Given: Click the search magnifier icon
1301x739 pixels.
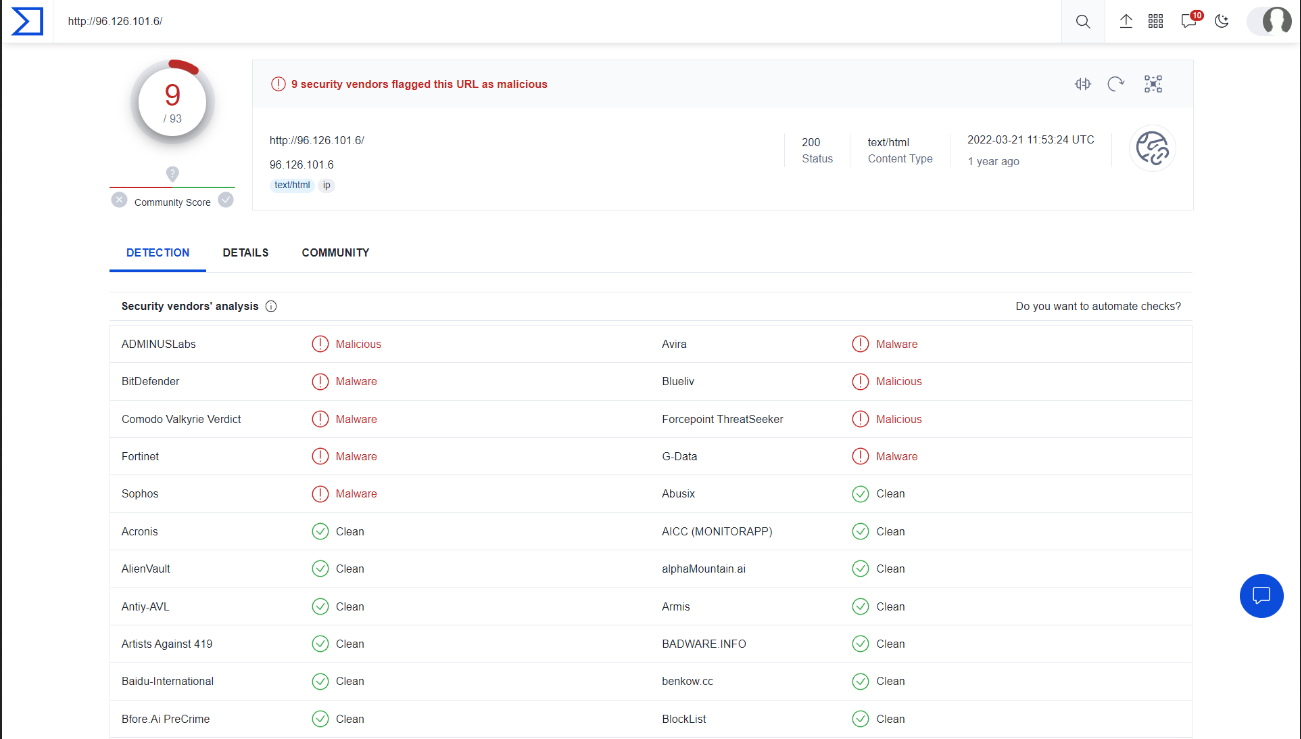Looking at the screenshot, I should click(1083, 21).
